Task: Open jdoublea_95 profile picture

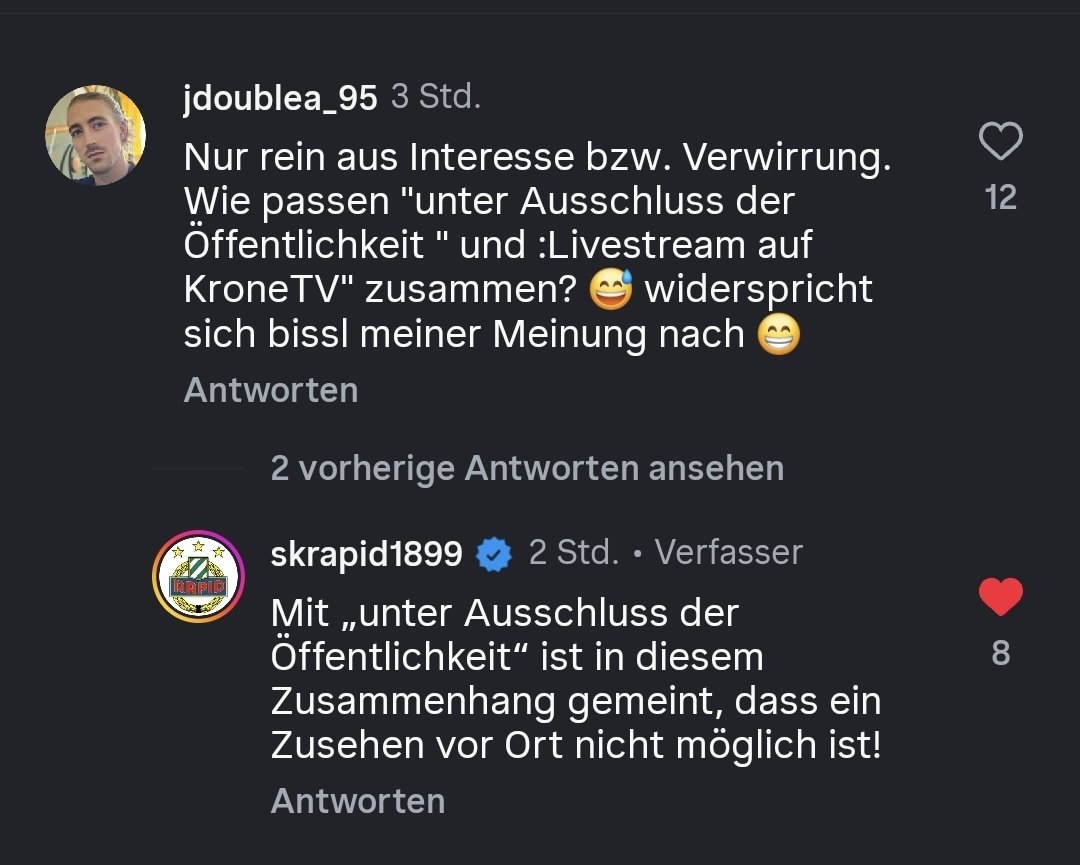Action: point(96,135)
